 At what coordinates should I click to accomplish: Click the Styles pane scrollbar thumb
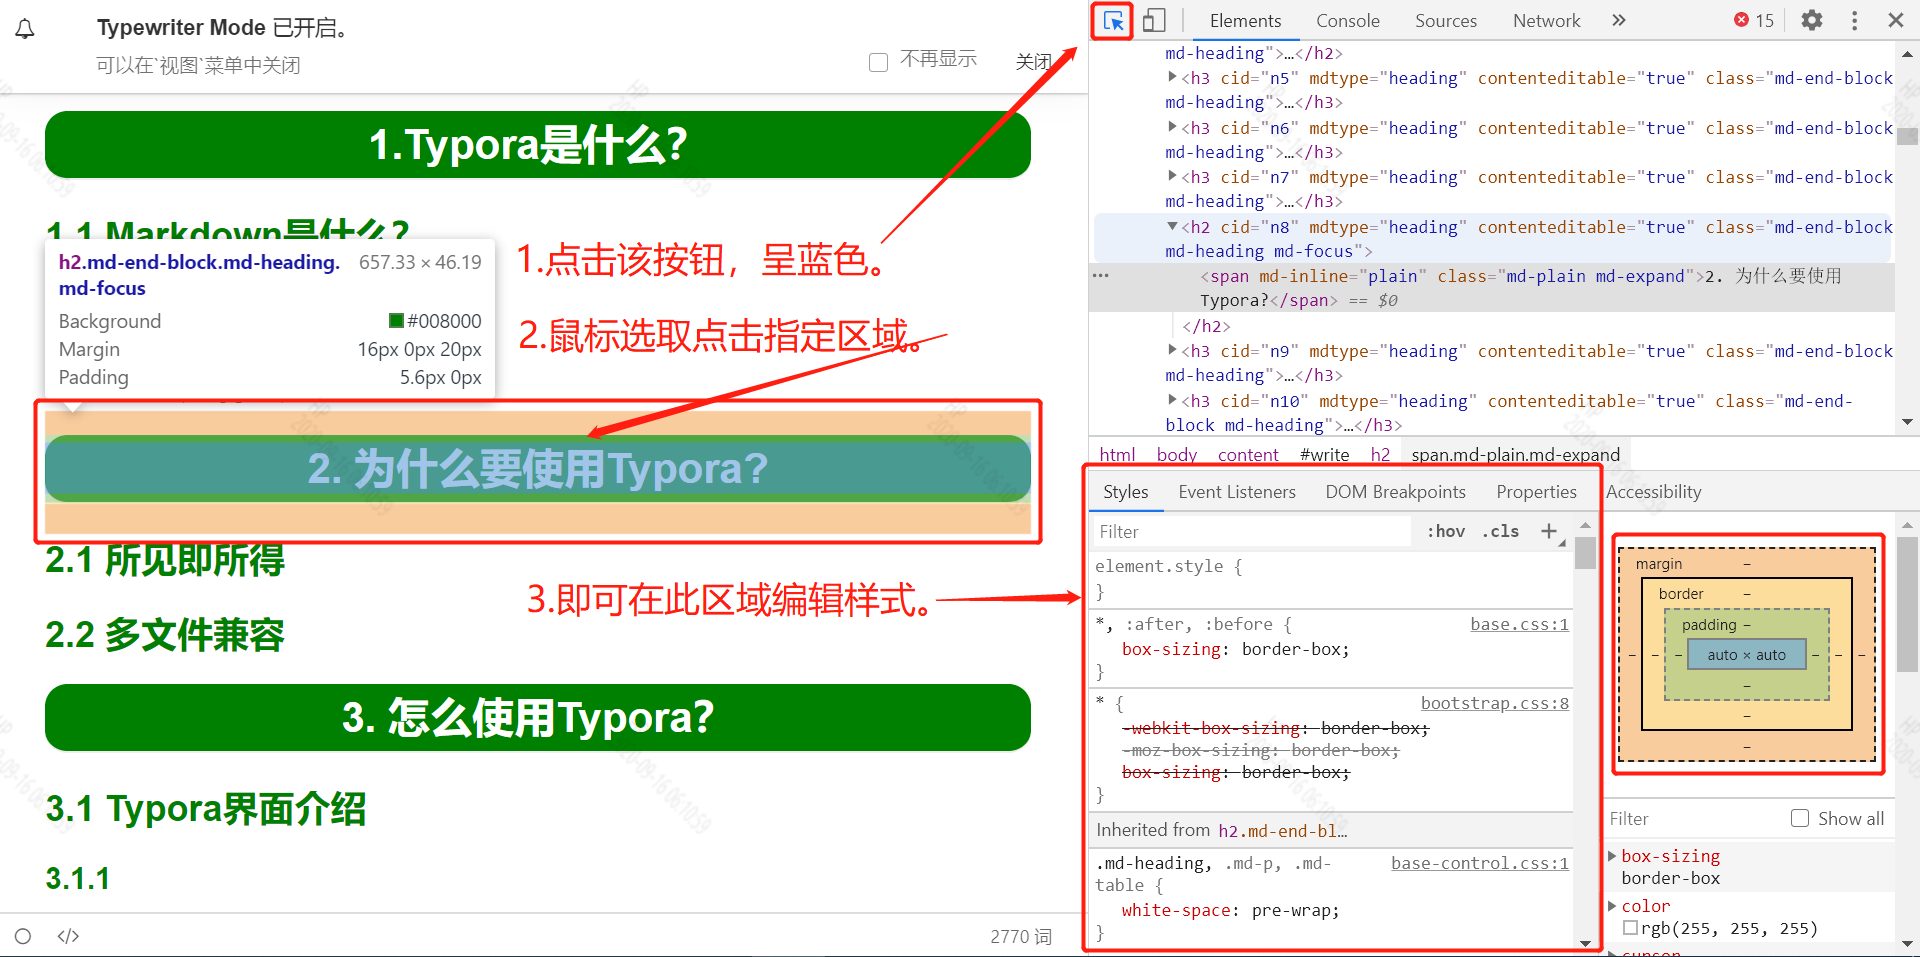(1585, 552)
